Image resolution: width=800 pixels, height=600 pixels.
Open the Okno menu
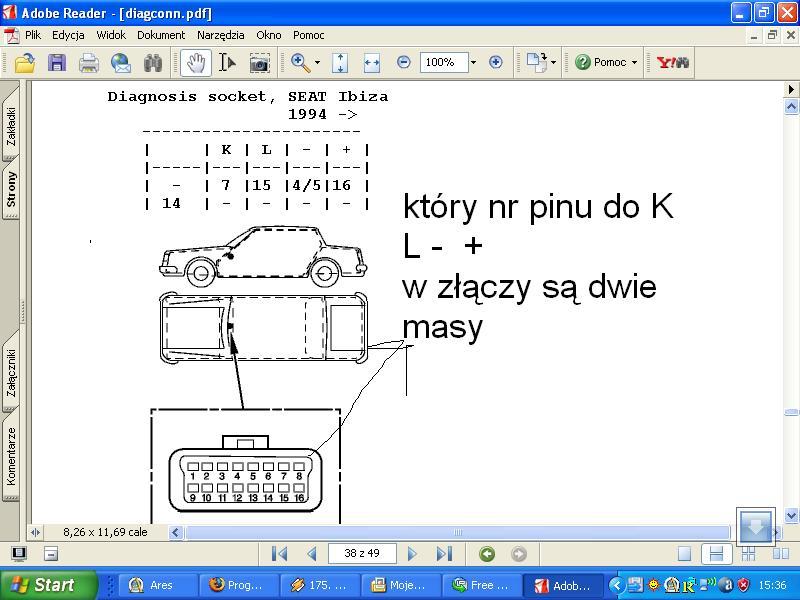pos(268,35)
